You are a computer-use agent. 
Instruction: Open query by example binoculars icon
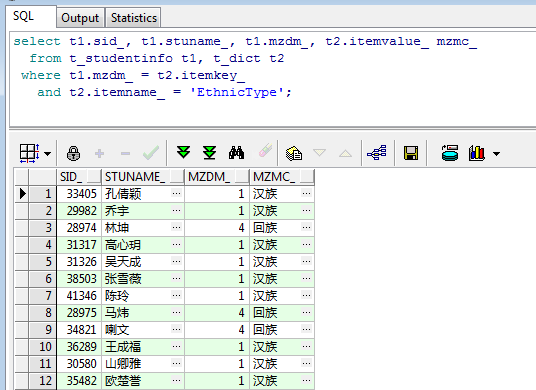(x=236, y=153)
